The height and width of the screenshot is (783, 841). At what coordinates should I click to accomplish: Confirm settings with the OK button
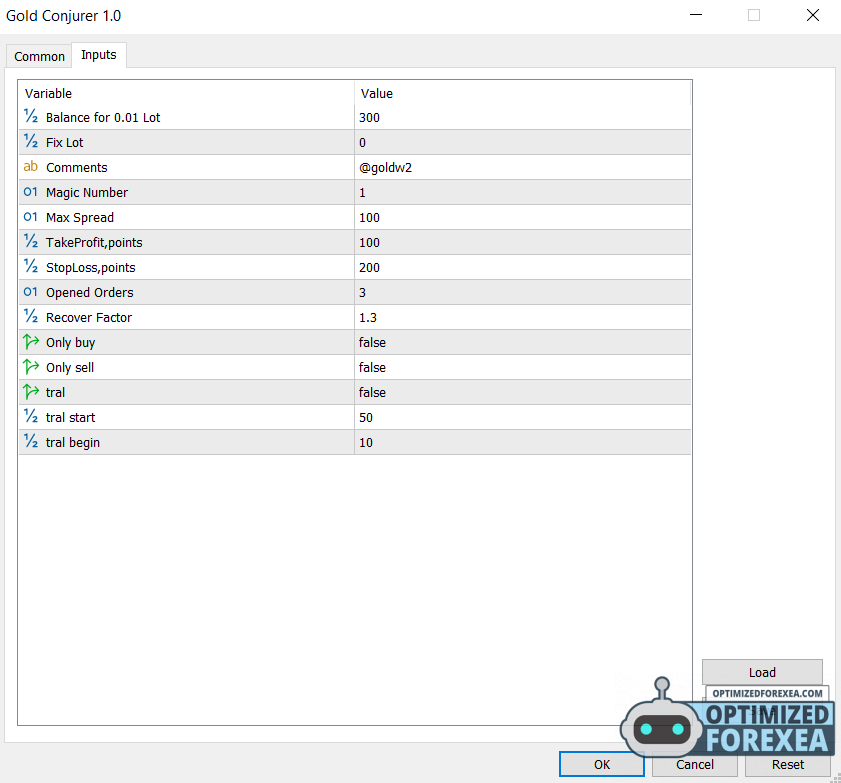(x=602, y=764)
